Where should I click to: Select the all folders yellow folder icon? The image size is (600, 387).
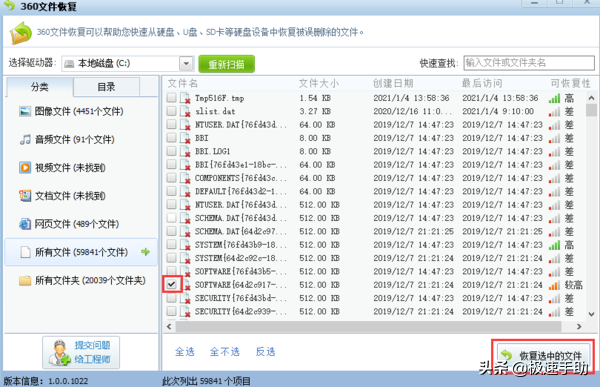(25, 281)
